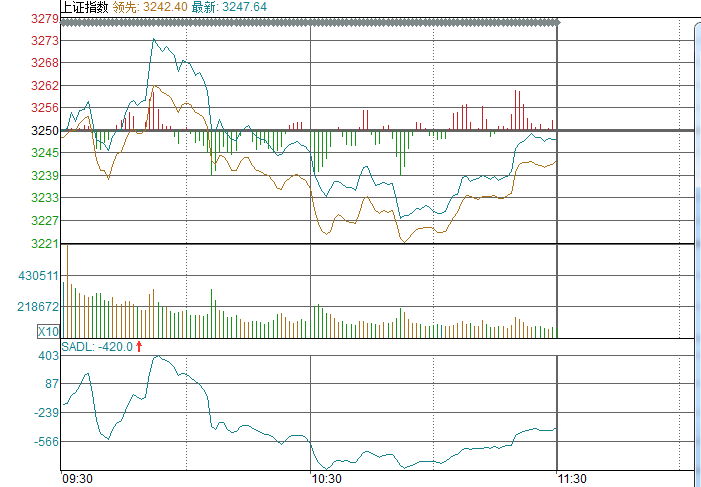701x487 pixels.
Task: Click the red arrow next to SADL
Action: point(139,347)
